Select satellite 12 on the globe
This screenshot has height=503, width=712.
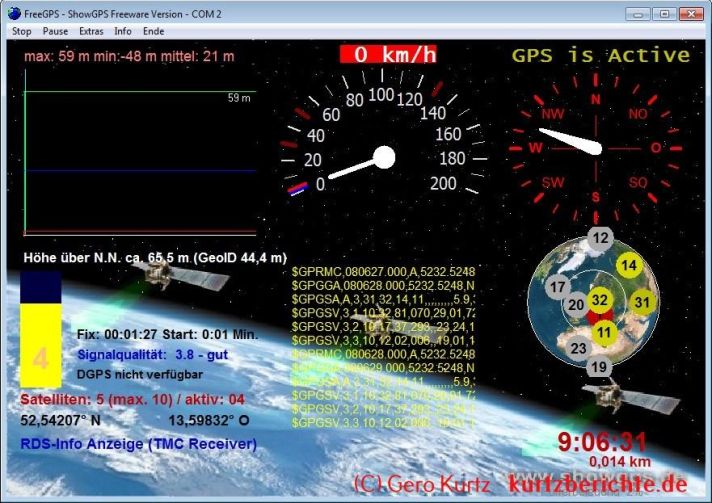[x=600, y=237]
